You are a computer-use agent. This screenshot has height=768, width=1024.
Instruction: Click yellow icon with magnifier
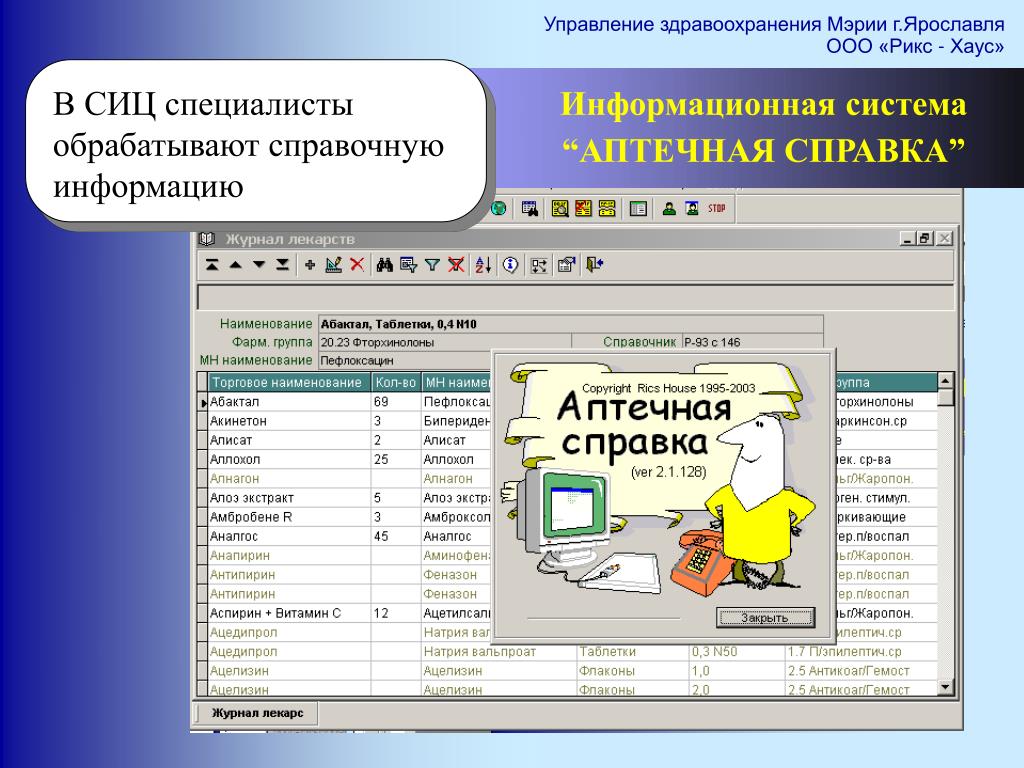(x=560, y=209)
